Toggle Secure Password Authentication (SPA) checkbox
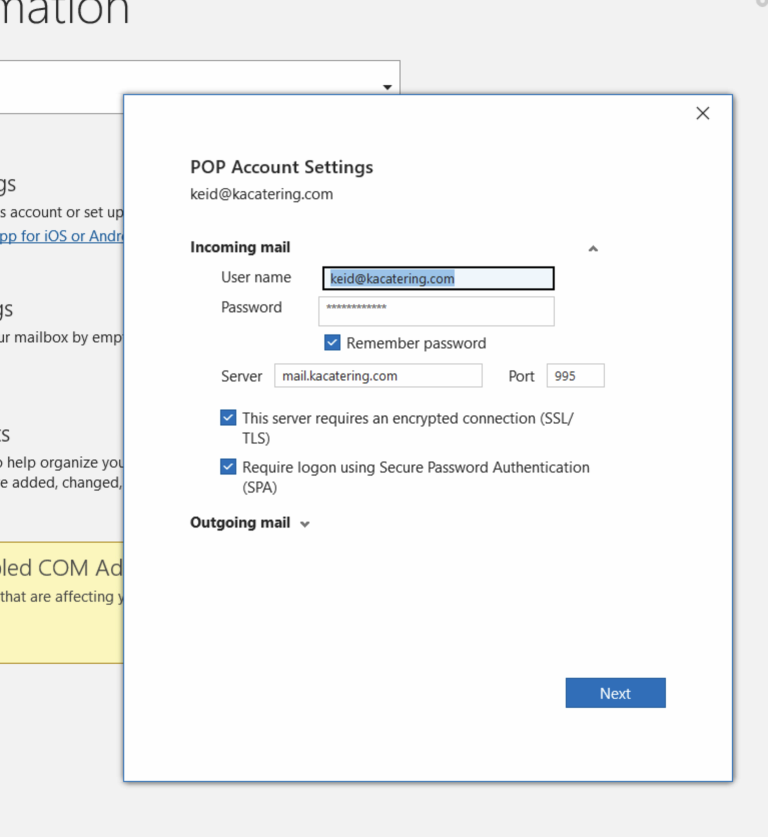 (x=228, y=467)
